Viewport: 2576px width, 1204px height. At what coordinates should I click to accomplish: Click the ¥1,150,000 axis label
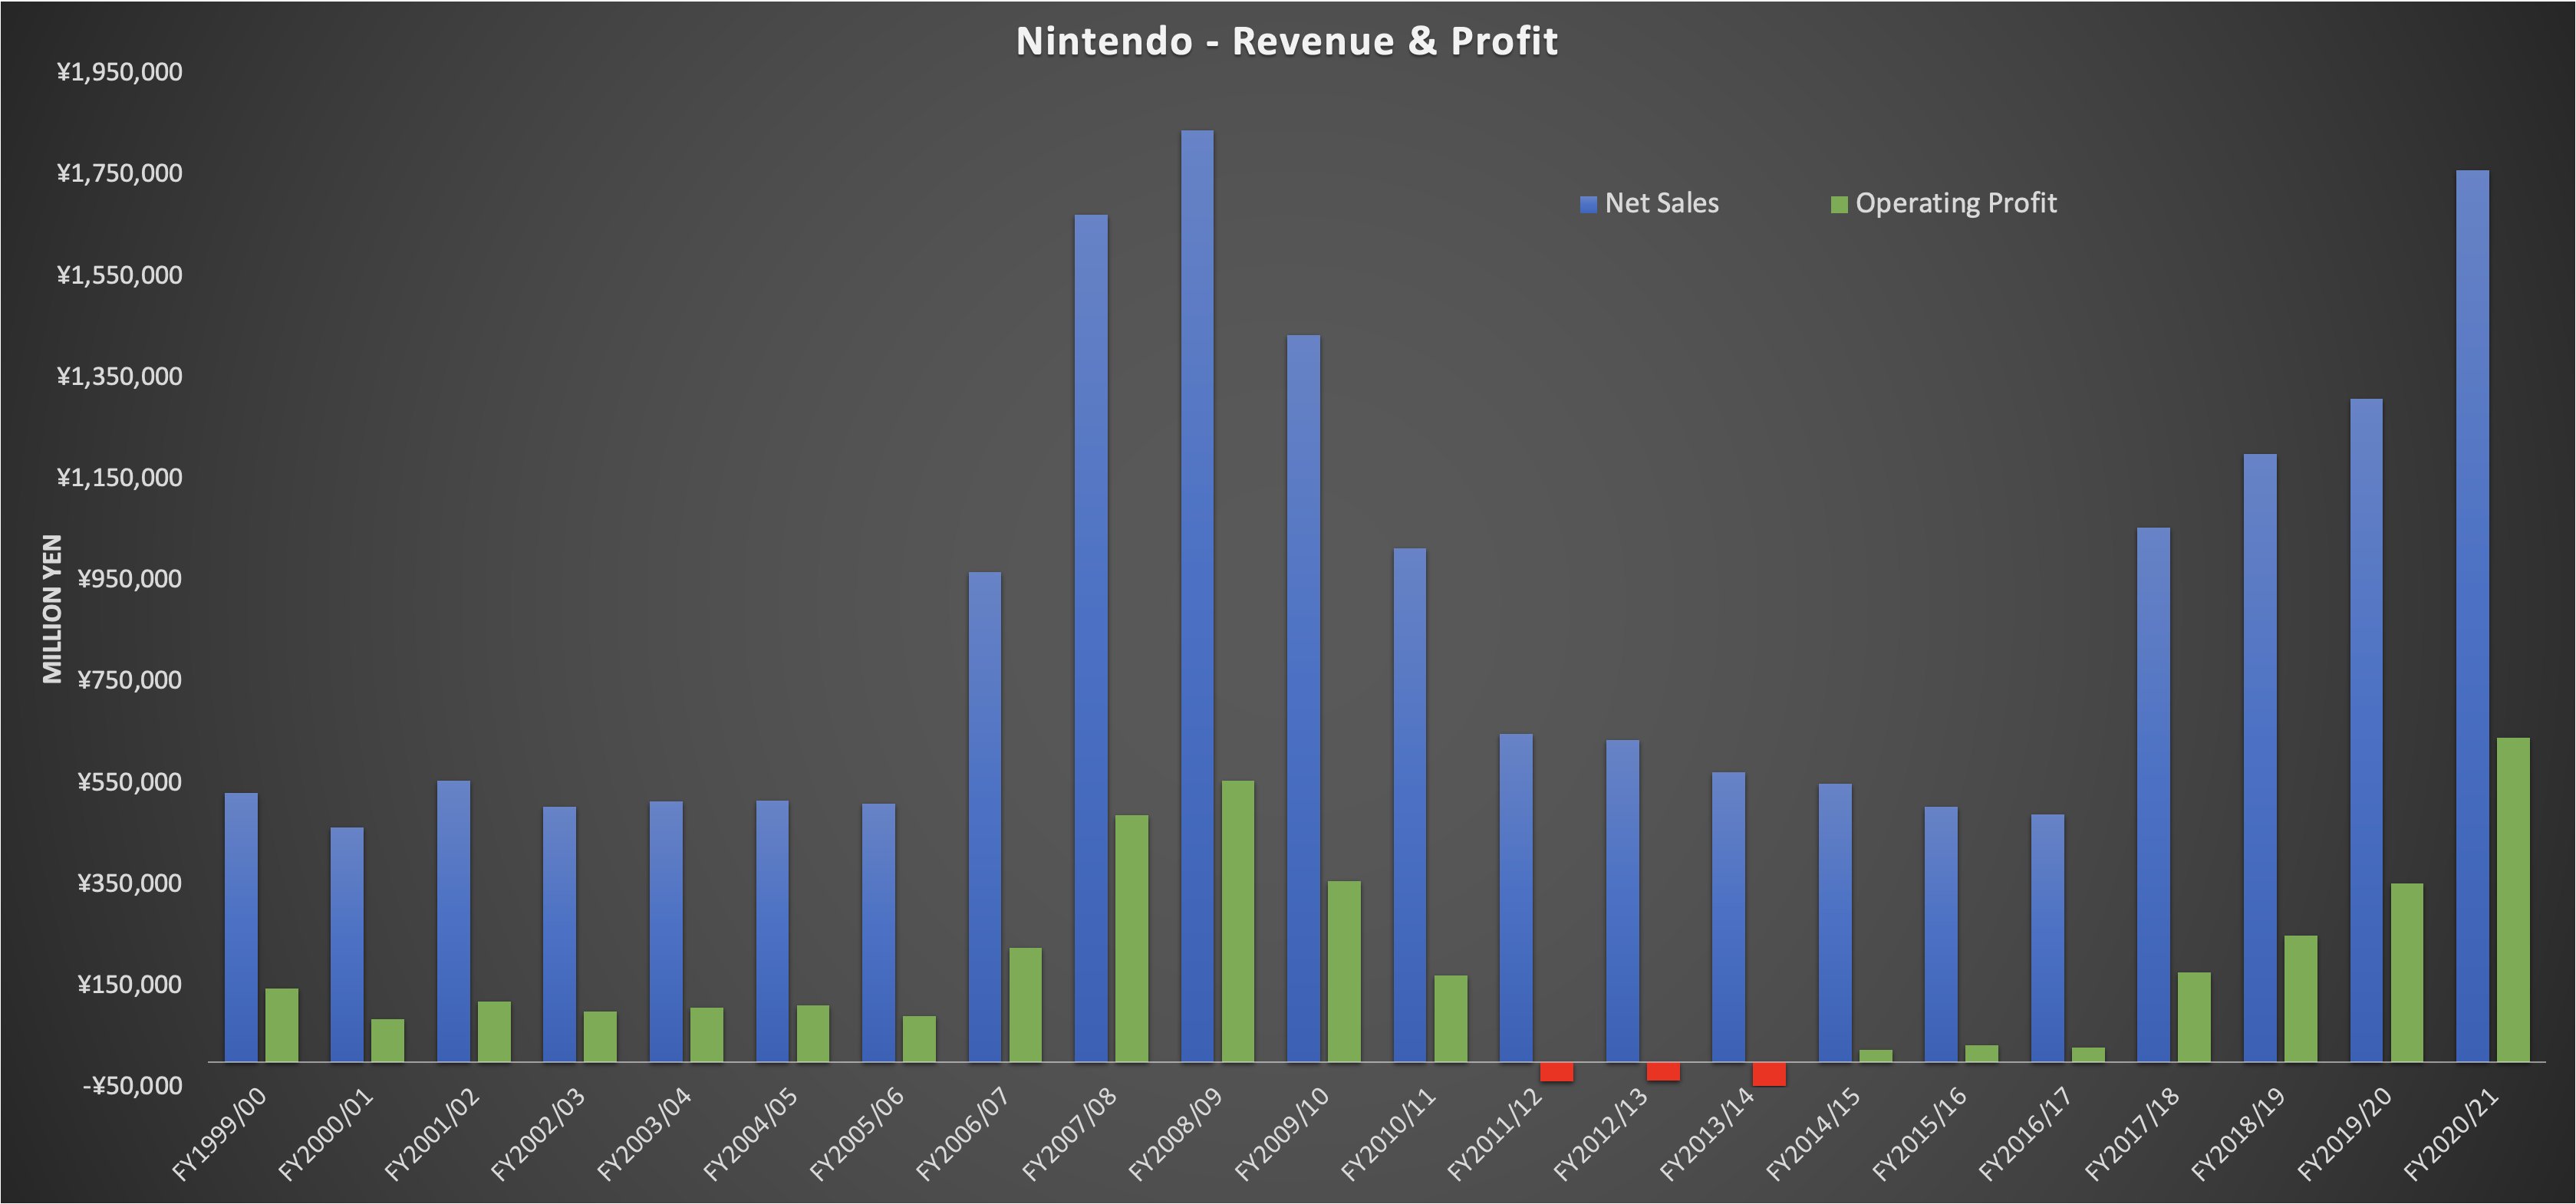pos(120,477)
